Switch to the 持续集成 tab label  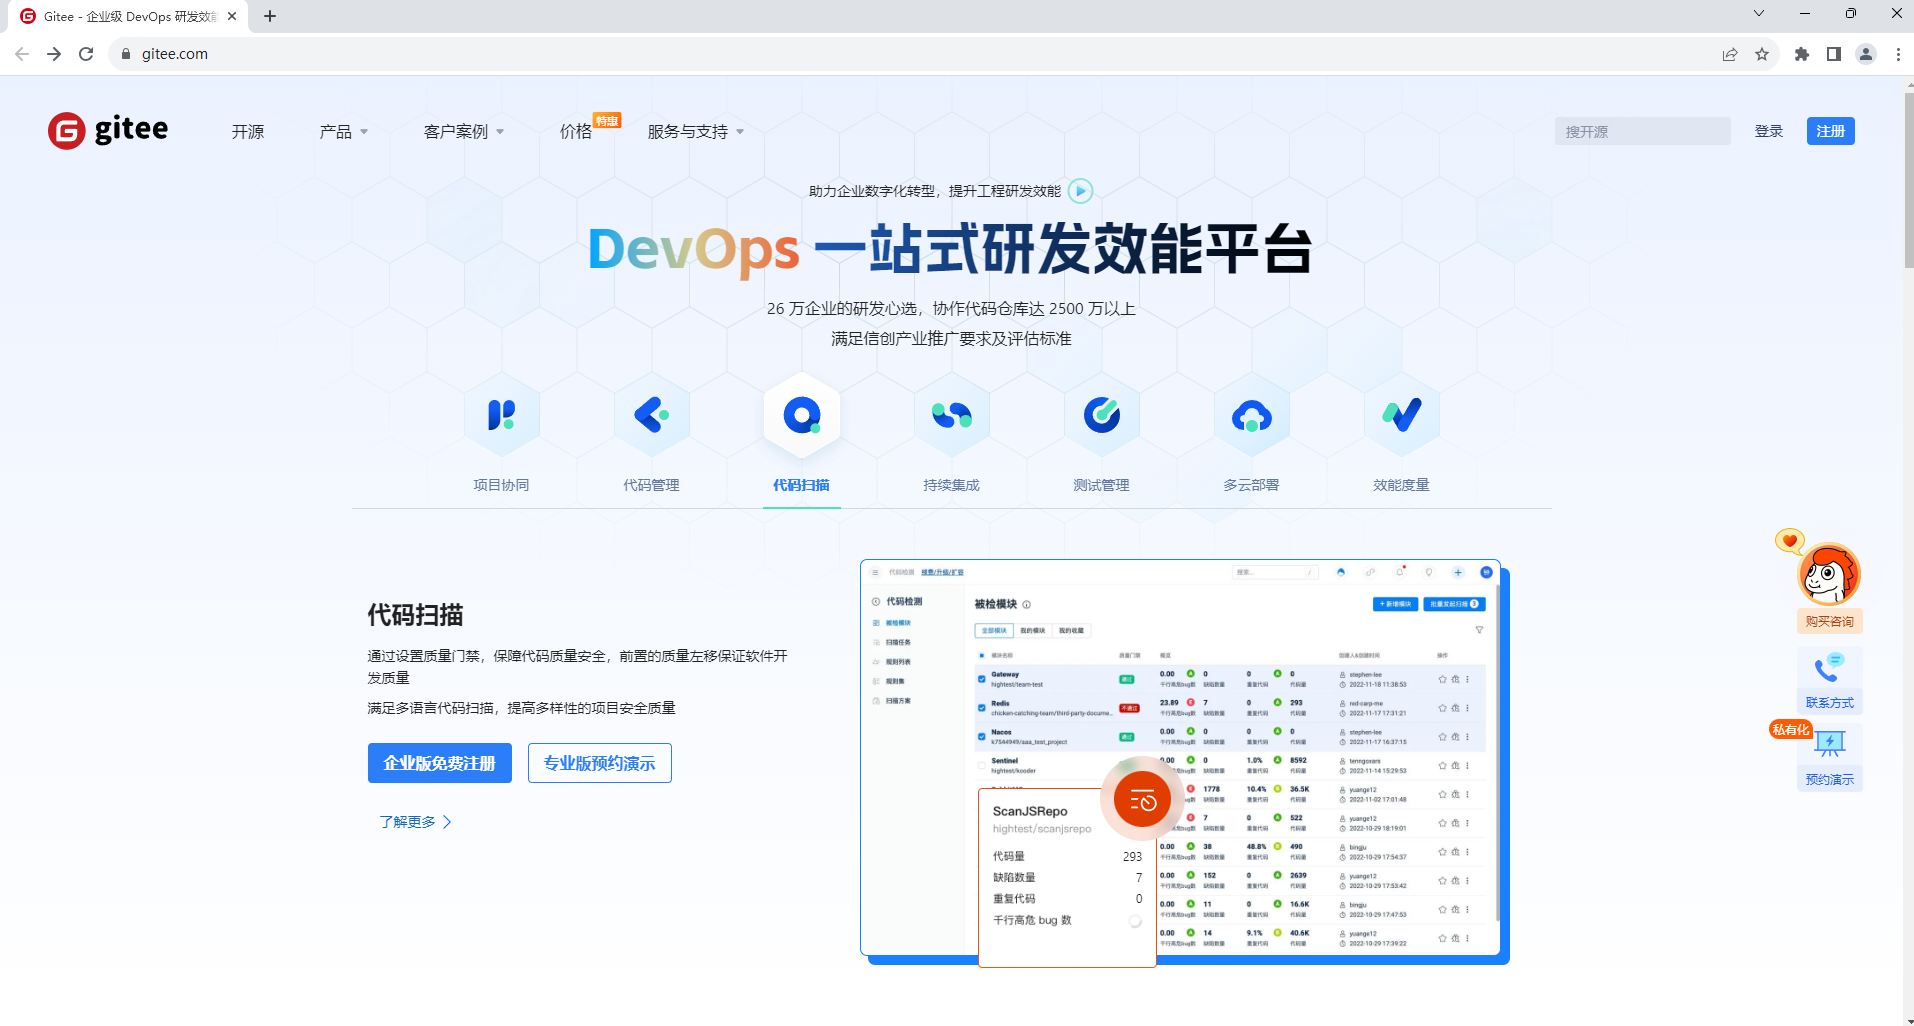coord(951,485)
